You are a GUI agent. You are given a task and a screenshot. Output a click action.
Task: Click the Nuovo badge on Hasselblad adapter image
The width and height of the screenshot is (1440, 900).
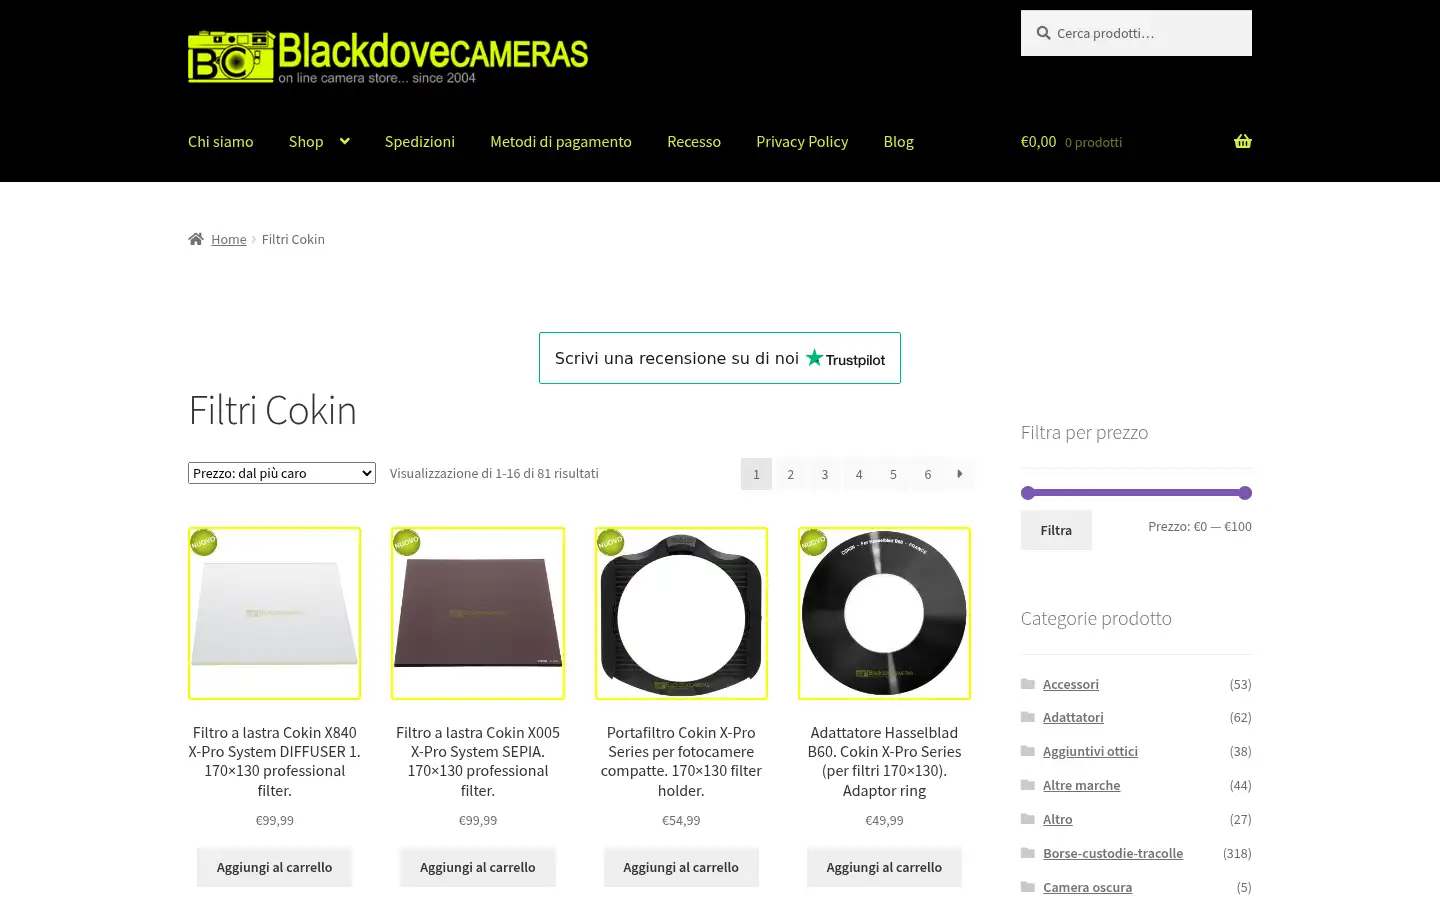tap(813, 542)
